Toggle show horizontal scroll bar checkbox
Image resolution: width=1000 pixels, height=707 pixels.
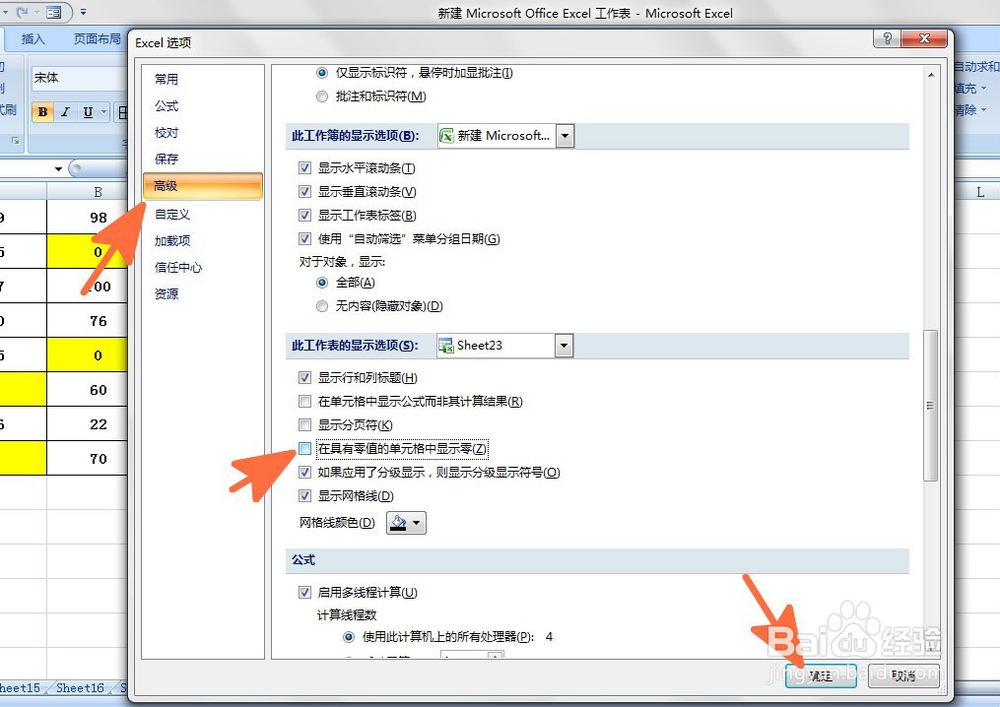(x=305, y=168)
